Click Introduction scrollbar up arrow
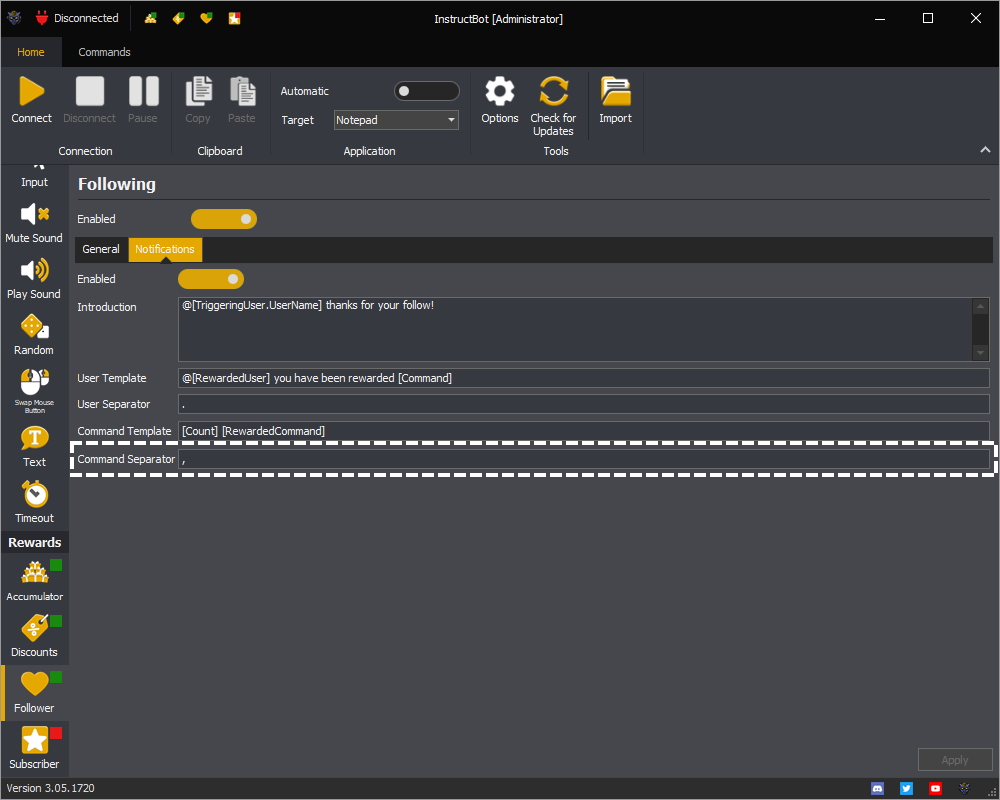Viewport: 1000px width, 800px height. pos(981,306)
